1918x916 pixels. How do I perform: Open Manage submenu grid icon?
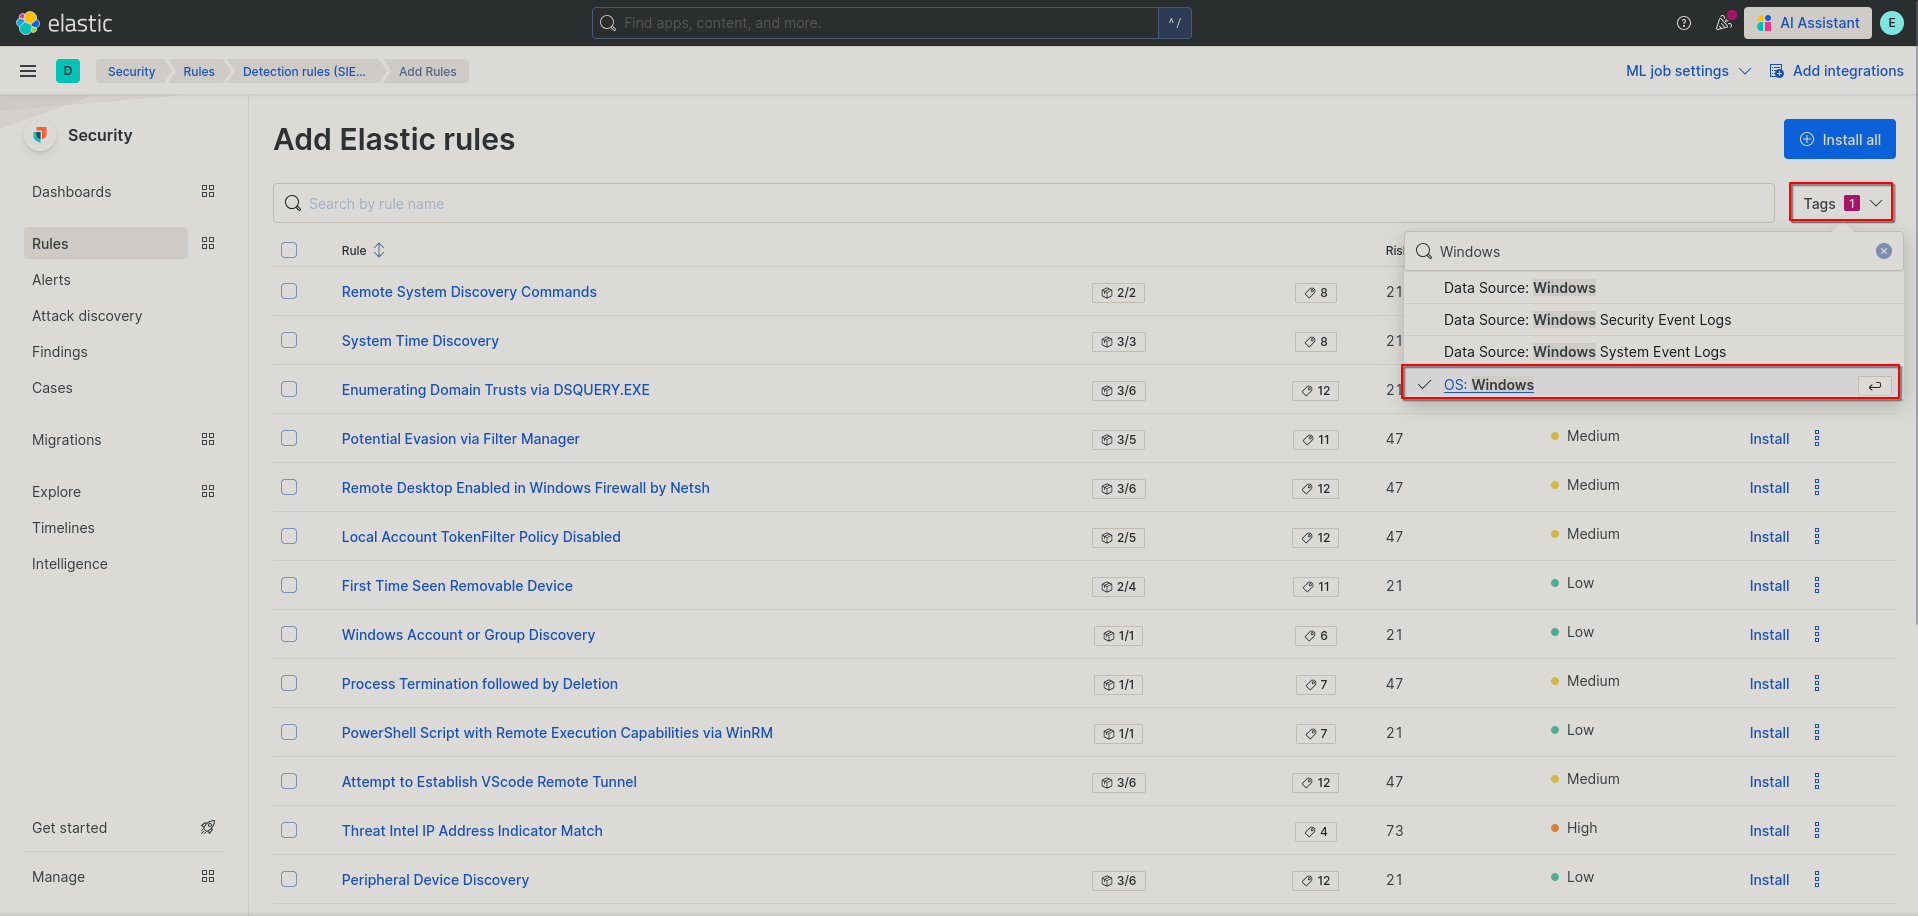click(208, 876)
